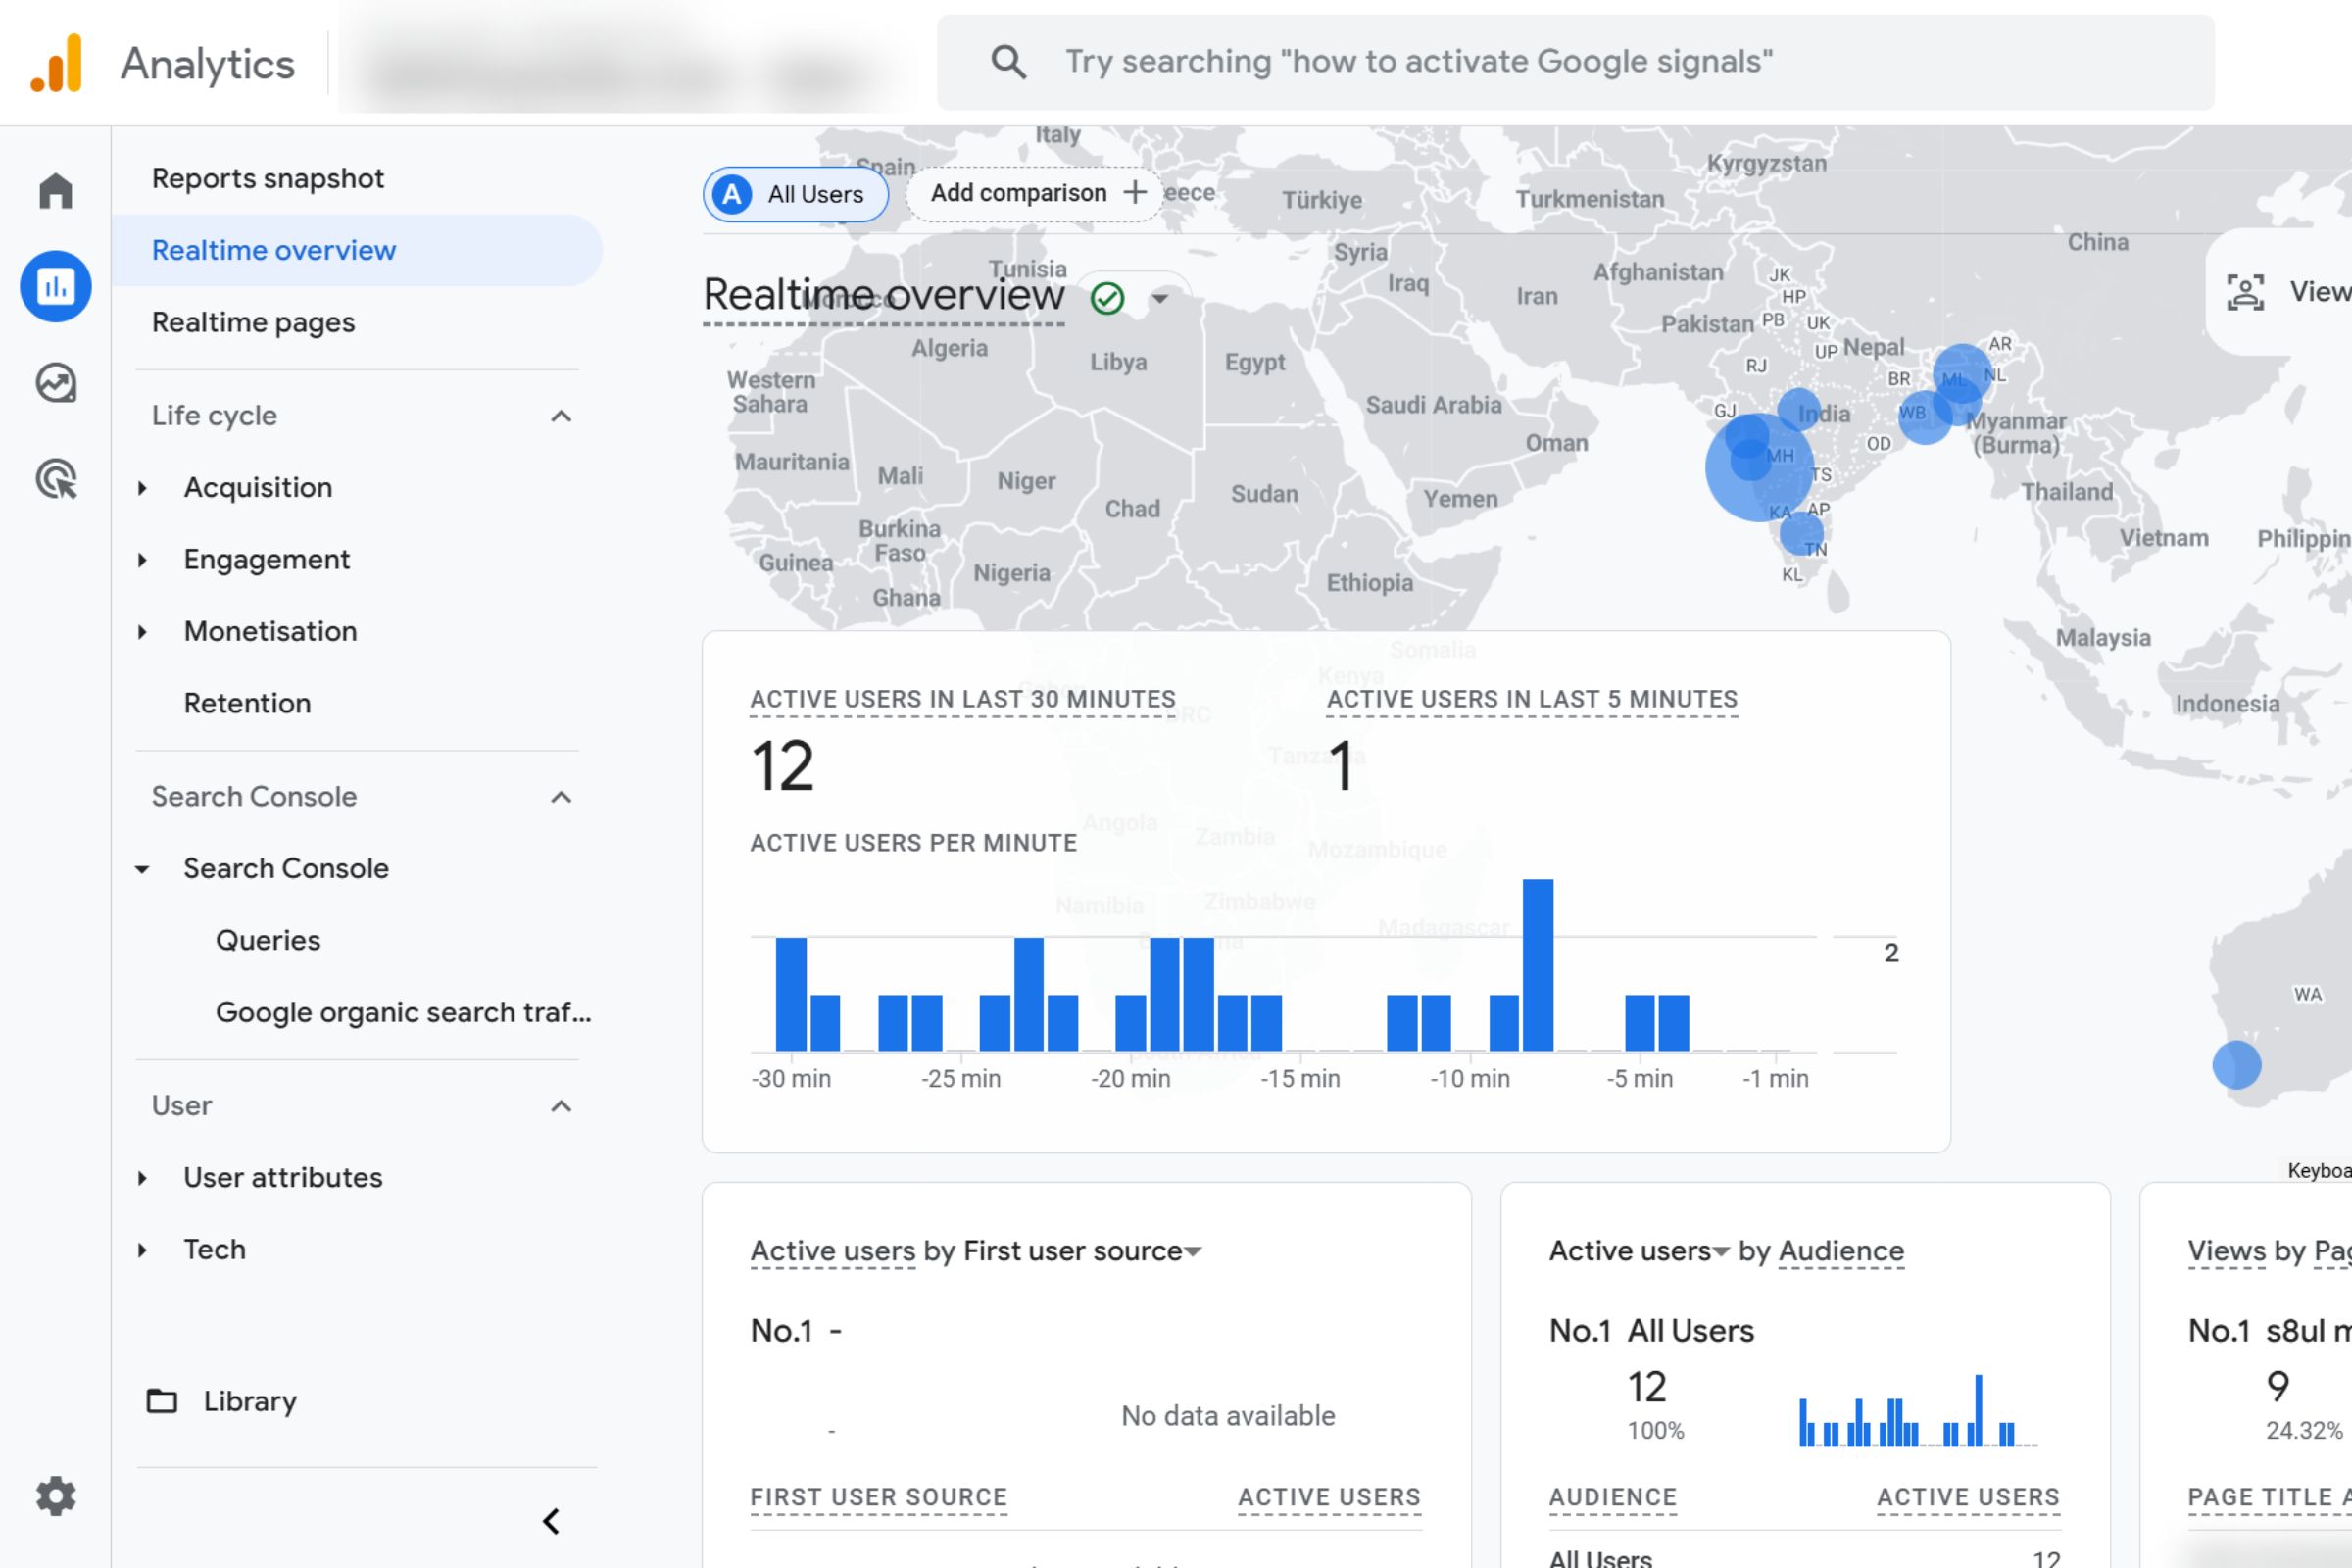Click the search box at the top
The image size is (2352, 1568).
coord(1575,62)
